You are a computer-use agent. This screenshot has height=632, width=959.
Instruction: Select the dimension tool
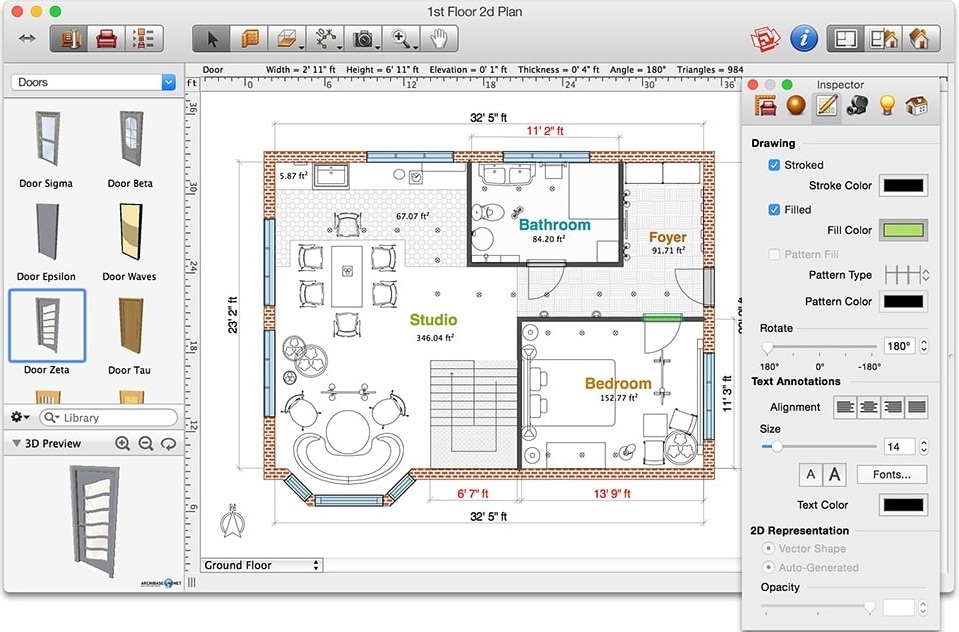tap(326, 39)
